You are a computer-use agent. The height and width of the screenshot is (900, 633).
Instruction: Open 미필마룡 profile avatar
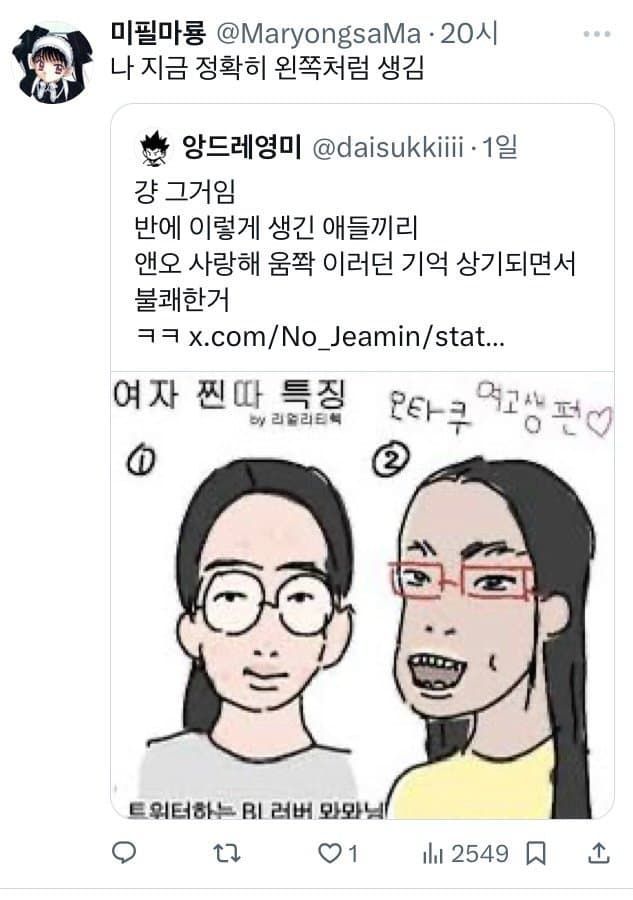pos(52,63)
